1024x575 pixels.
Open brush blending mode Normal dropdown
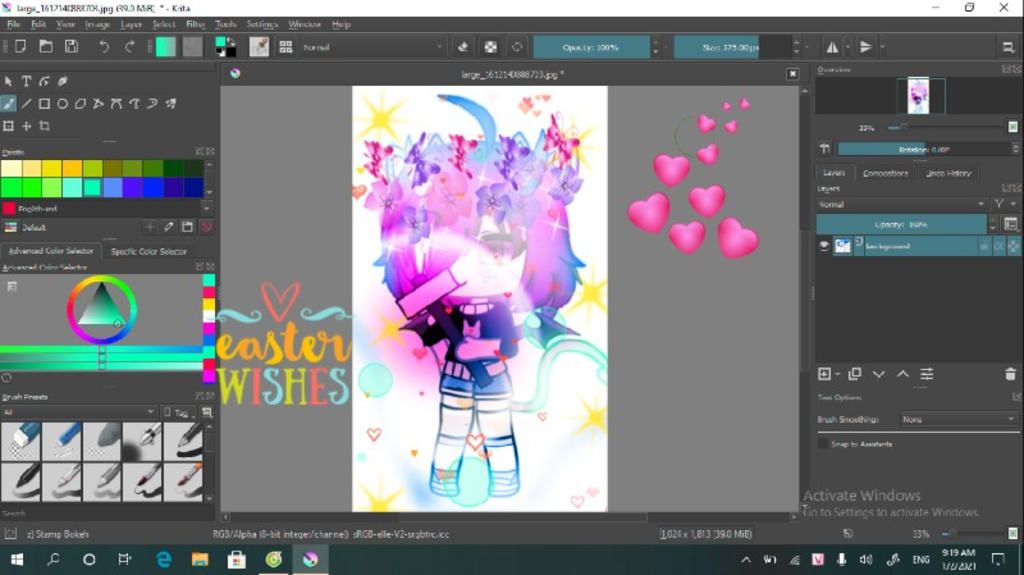tap(372, 47)
